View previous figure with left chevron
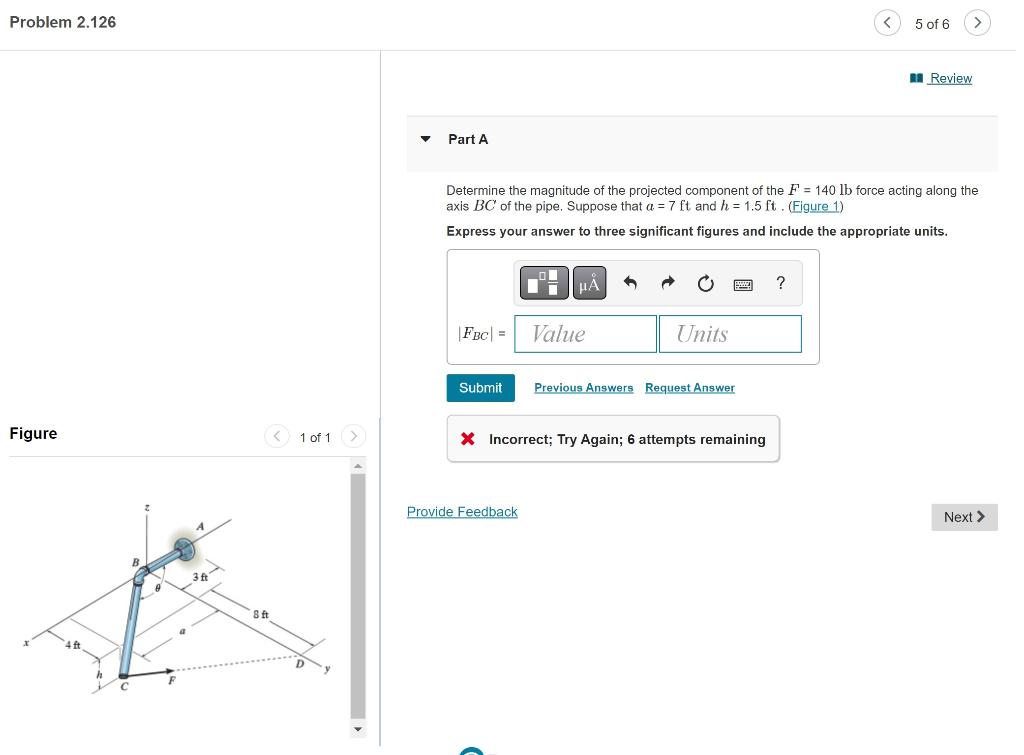1024x755 pixels. click(x=277, y=436)
